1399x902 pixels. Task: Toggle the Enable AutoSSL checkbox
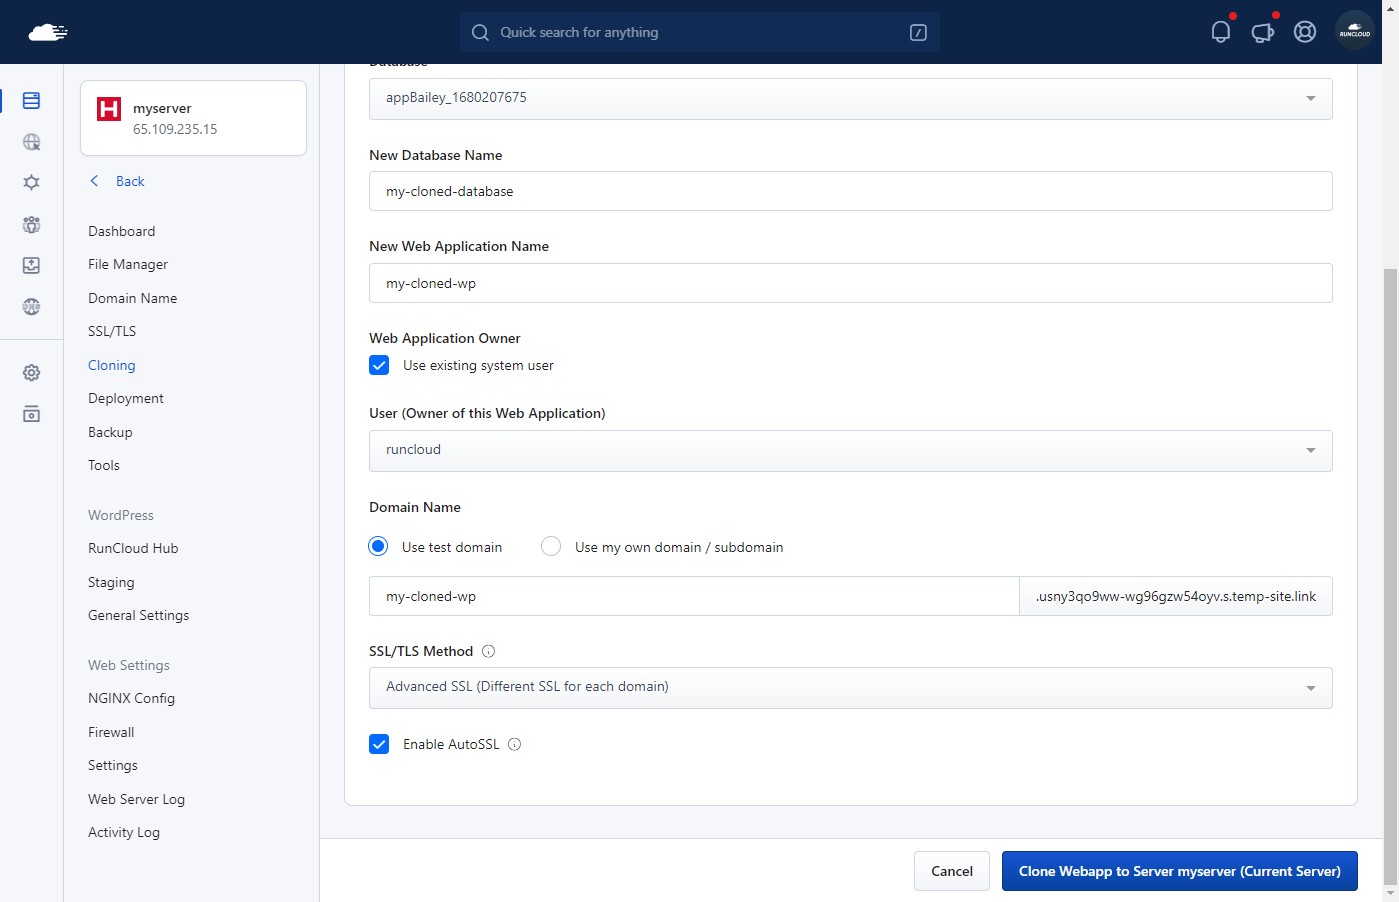(x=379, y=744)
